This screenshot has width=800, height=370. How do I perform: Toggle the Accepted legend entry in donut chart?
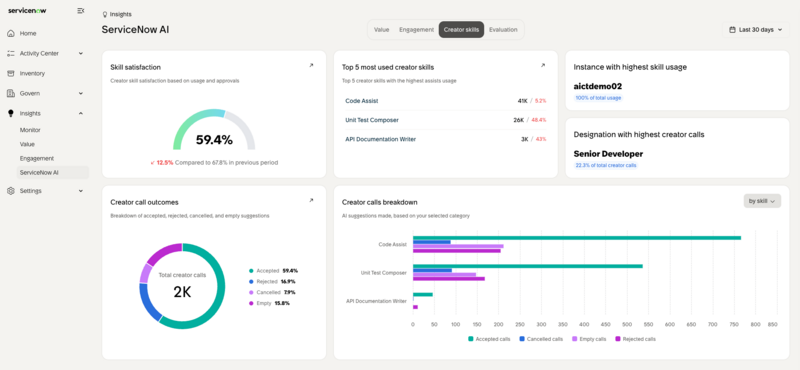tap(273, 270)
